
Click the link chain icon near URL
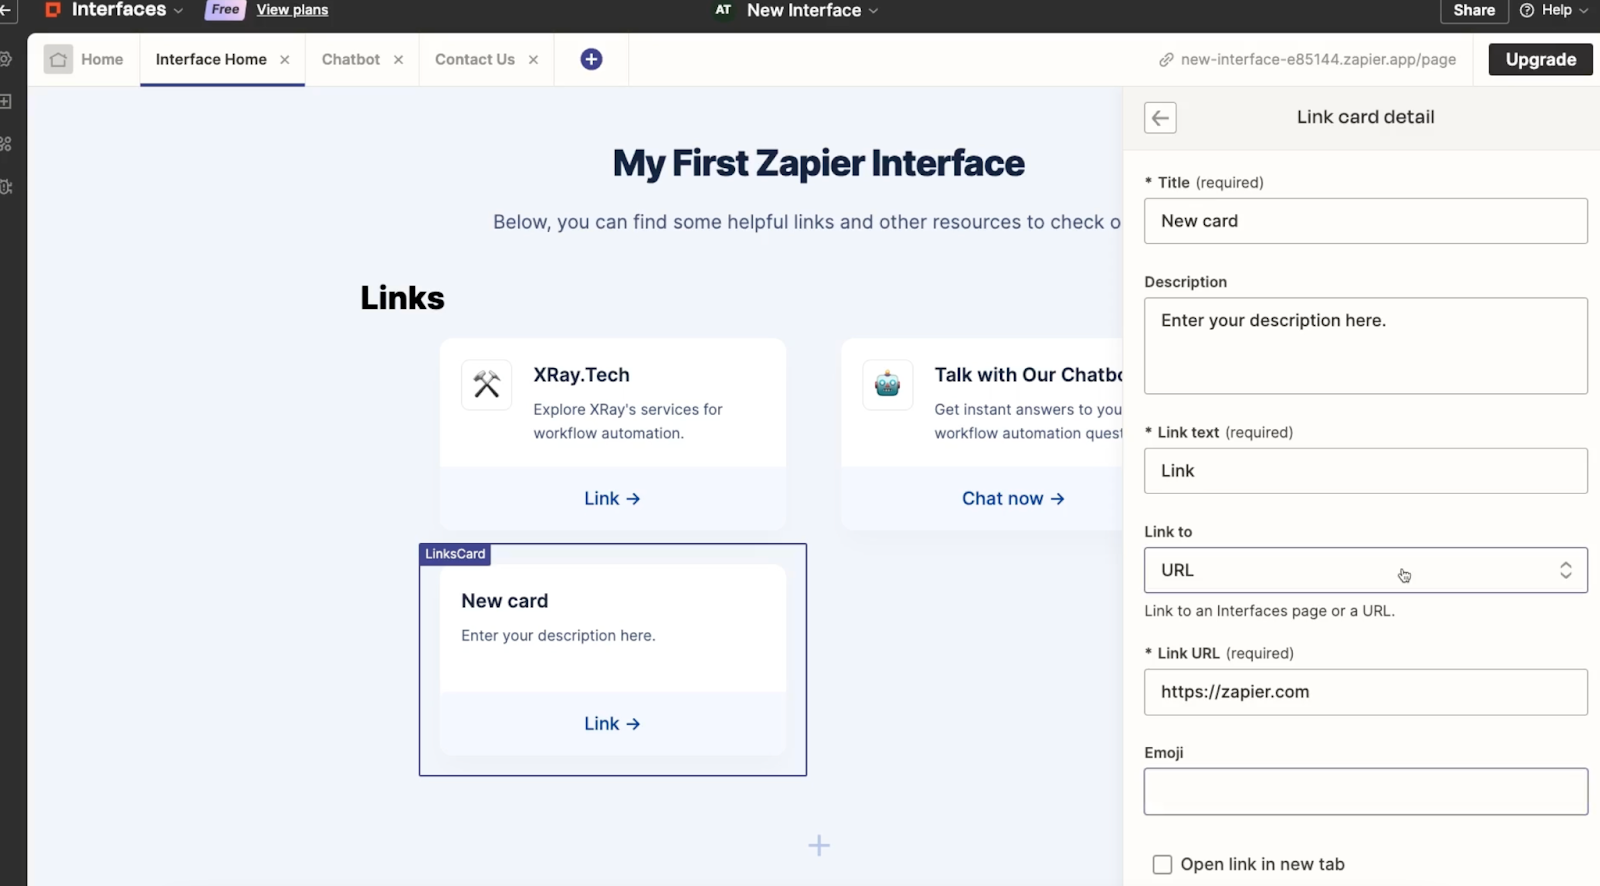[1166, 60]
